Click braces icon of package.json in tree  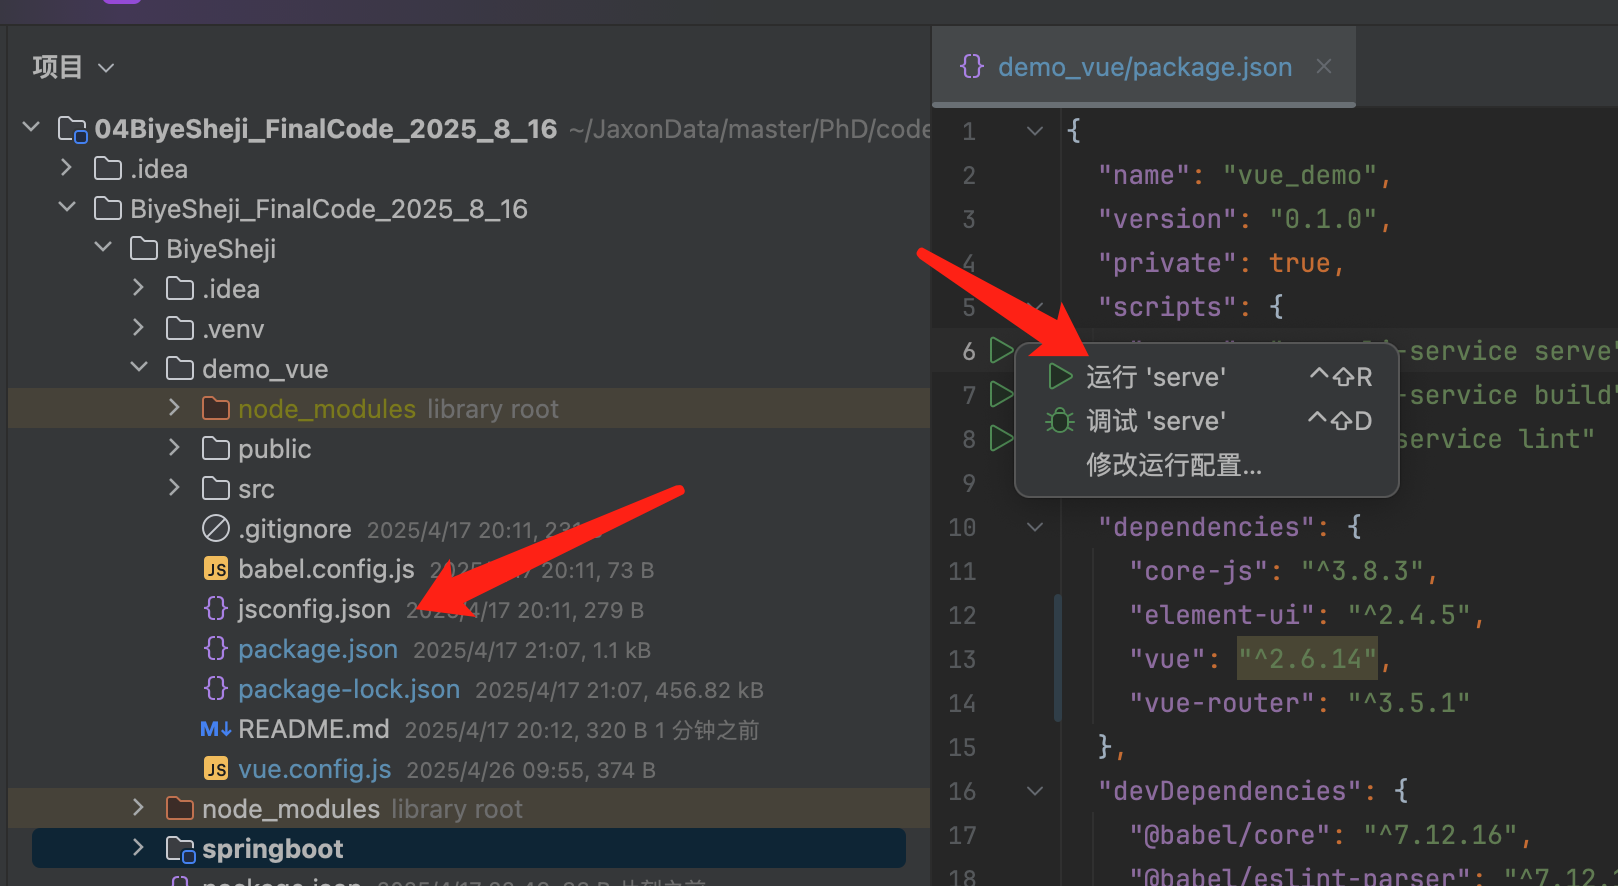216,649
